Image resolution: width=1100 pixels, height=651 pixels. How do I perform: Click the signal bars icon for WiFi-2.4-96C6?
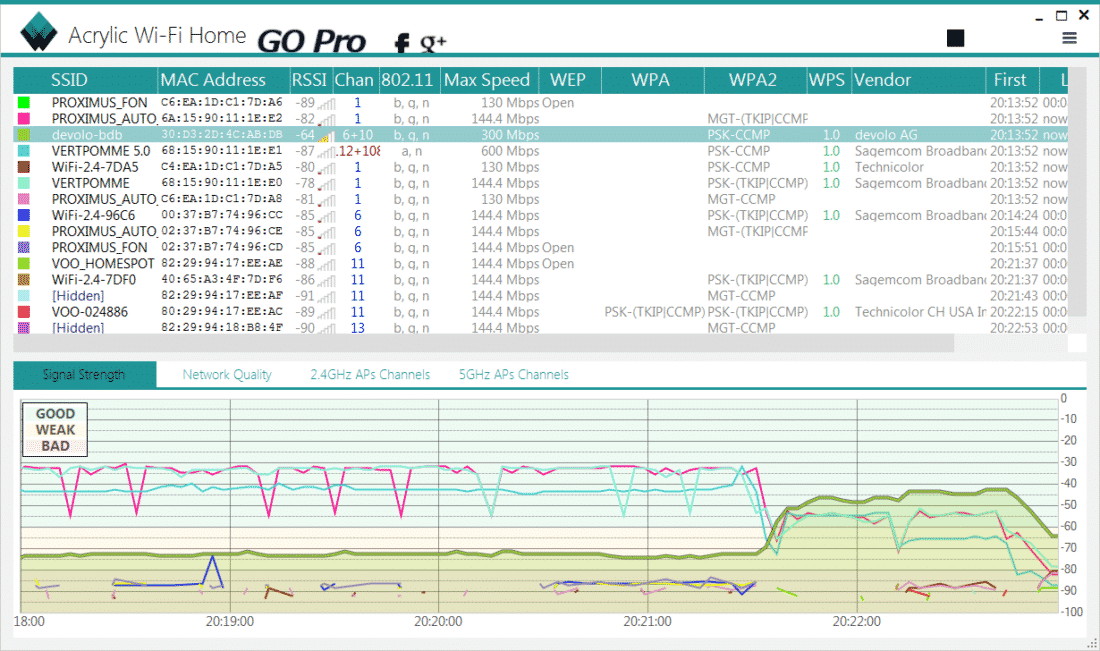[326, 216]
